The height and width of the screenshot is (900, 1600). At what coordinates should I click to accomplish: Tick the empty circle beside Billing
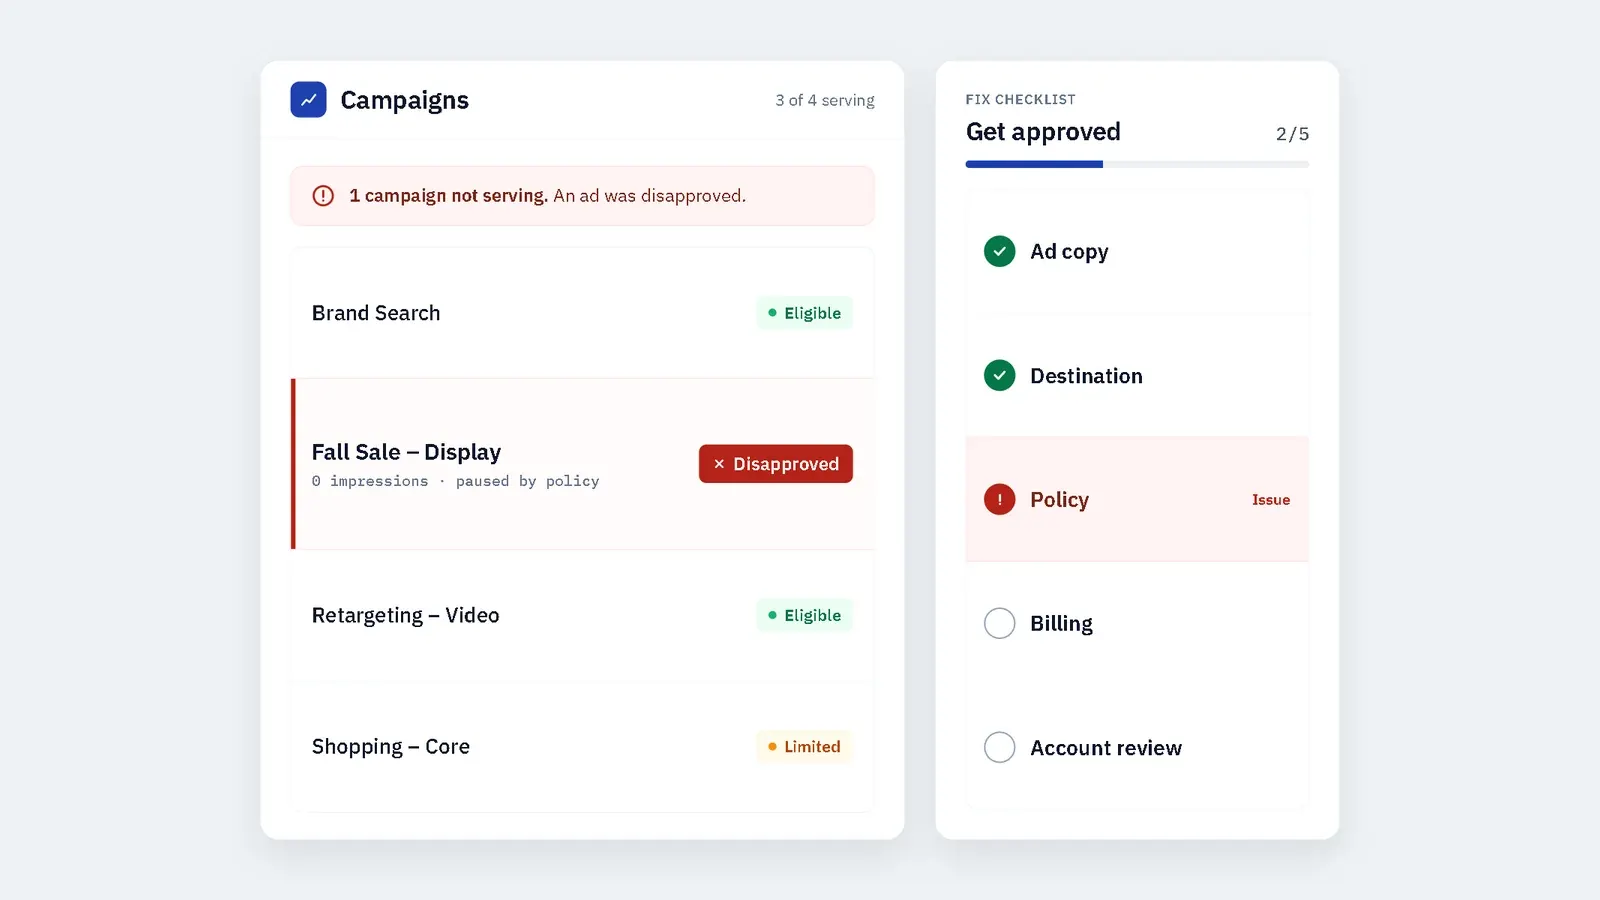[999, 623]
